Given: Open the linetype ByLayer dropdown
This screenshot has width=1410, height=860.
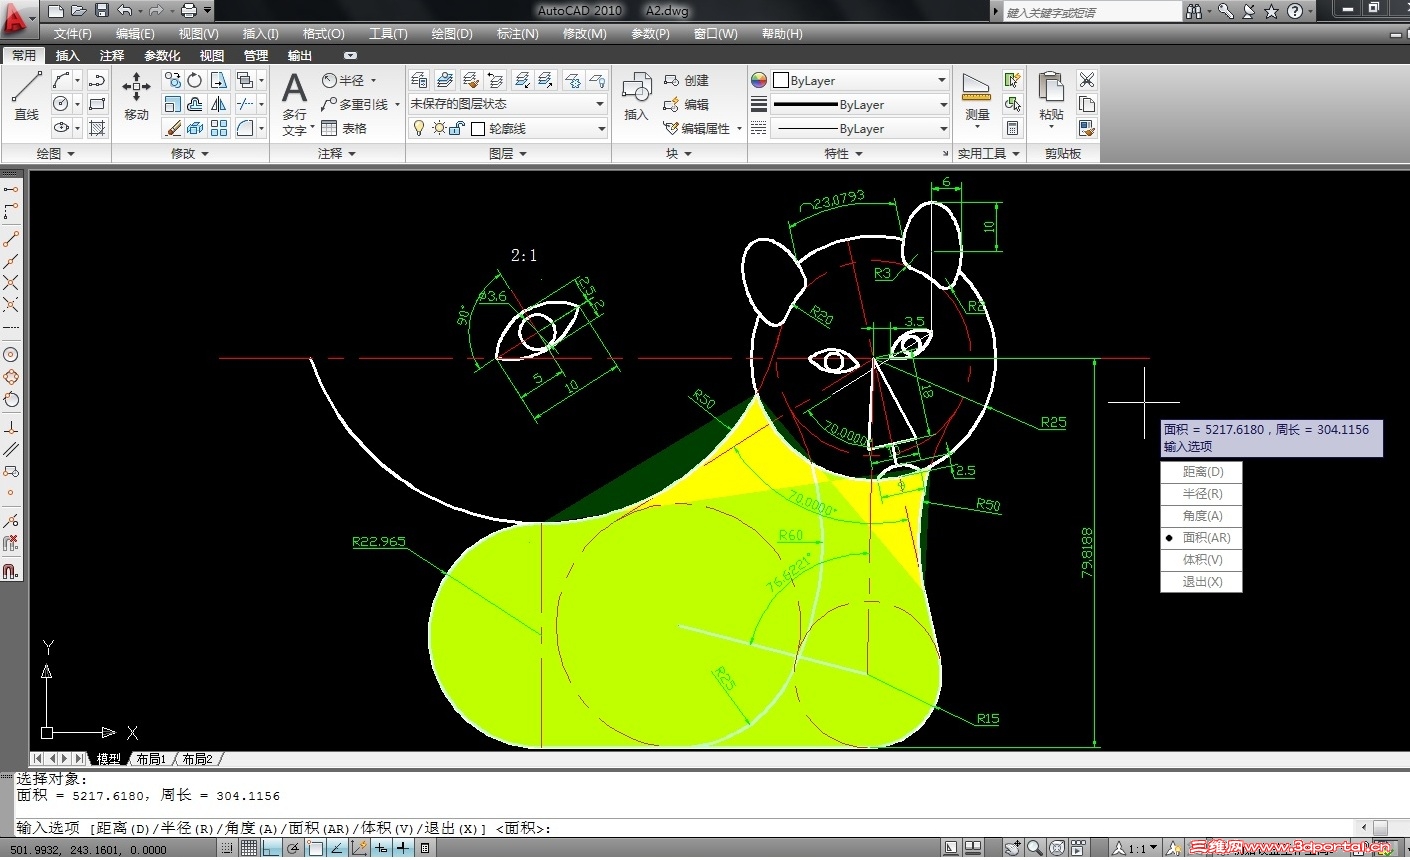Looking at the screenshot, I should 860,128.
